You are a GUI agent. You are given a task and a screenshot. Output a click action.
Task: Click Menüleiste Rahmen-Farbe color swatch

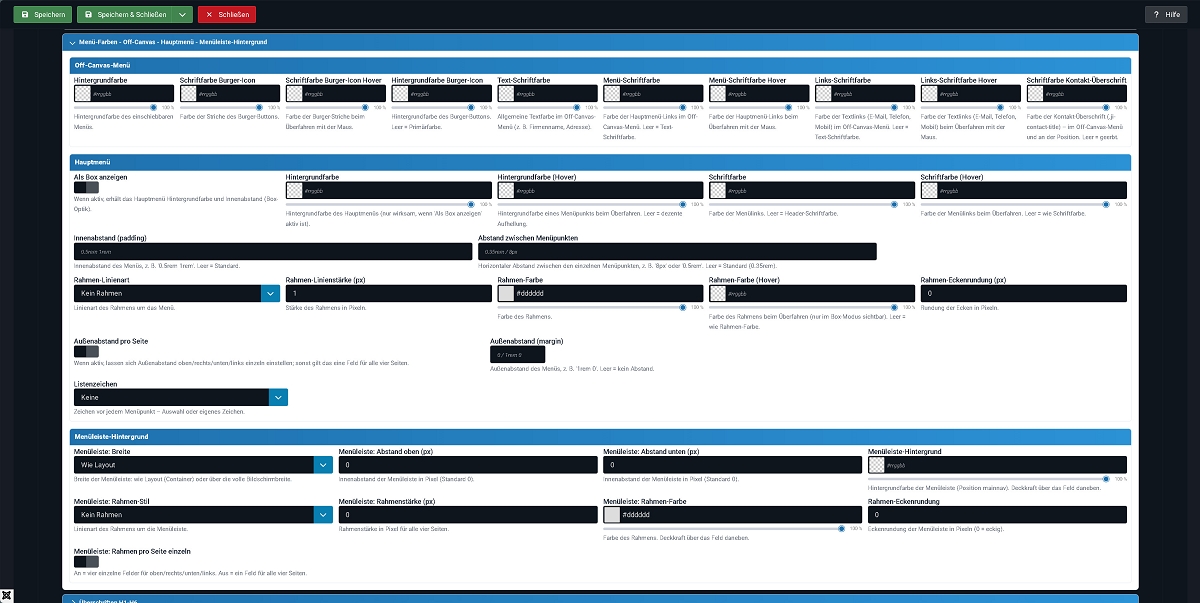pyautogui.click(x=612, y=515)
